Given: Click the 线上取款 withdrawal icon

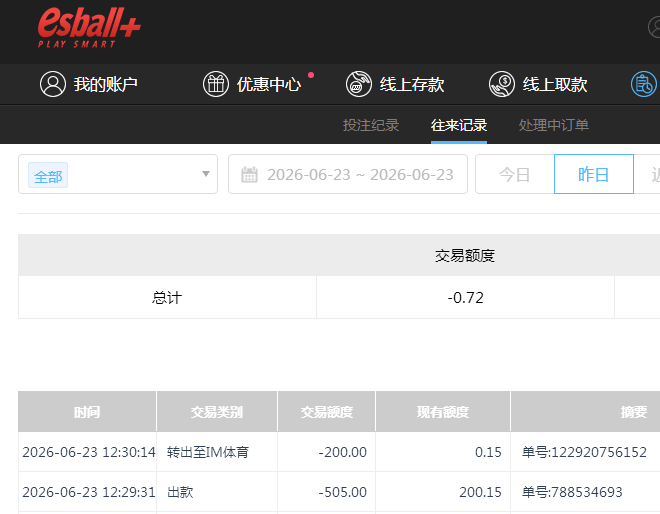Looking at the screenshot, I should tap(502, 84).
